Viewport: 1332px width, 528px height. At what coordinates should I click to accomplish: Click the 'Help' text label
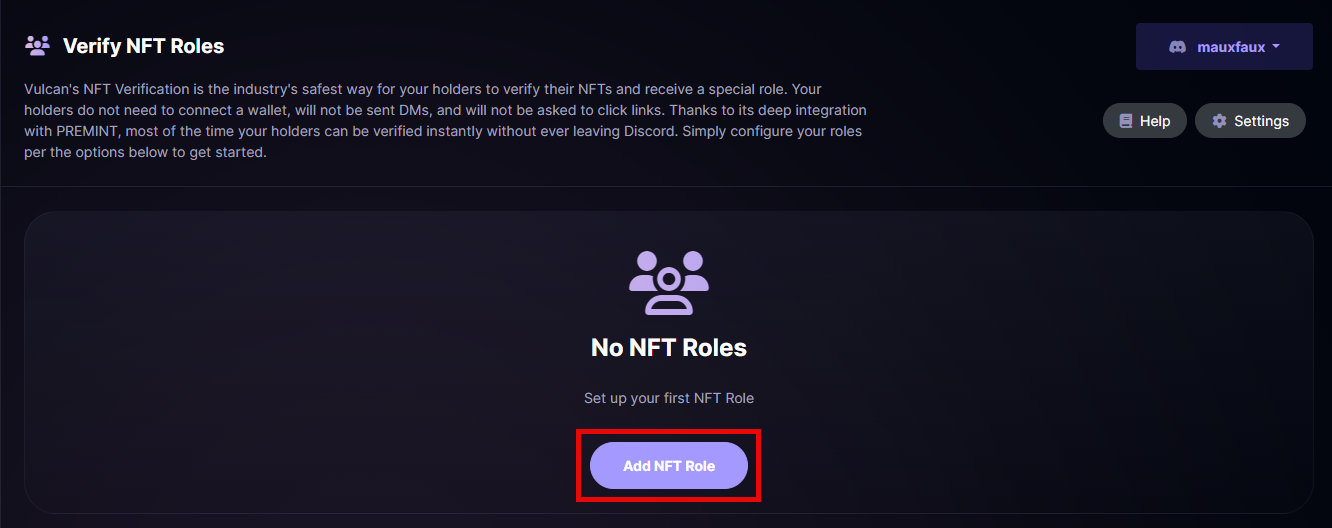(x=1155, y=121)
